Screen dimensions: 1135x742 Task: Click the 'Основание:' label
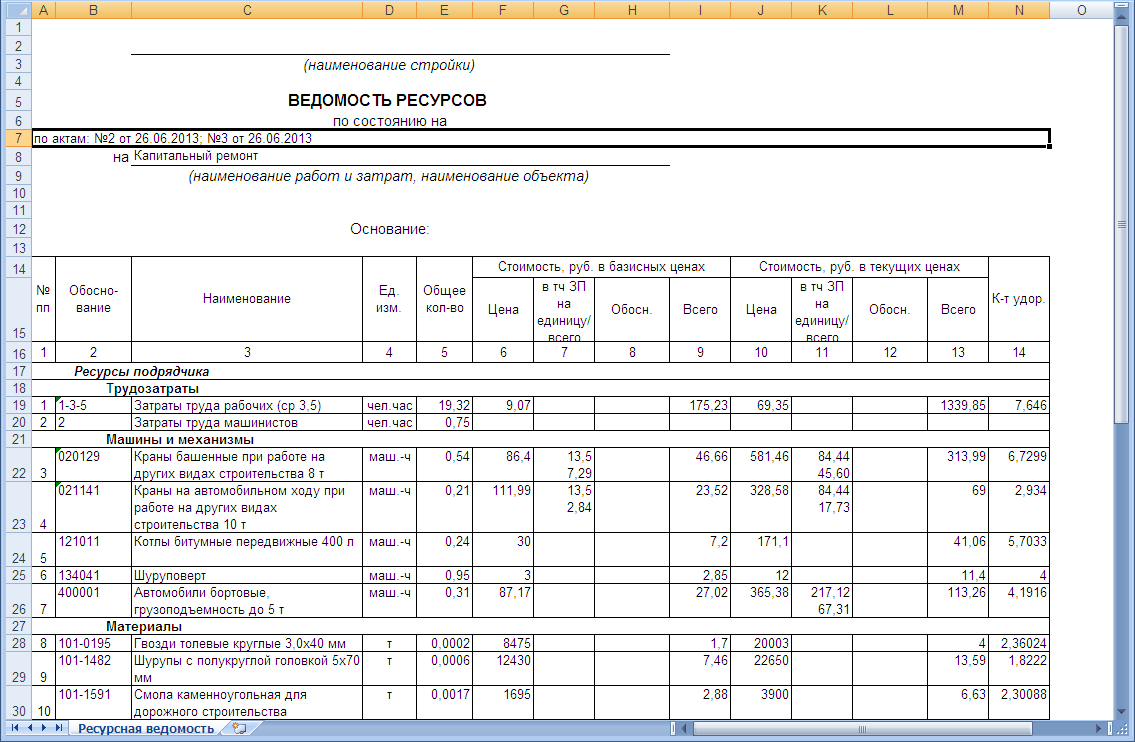tap(389, 229)
